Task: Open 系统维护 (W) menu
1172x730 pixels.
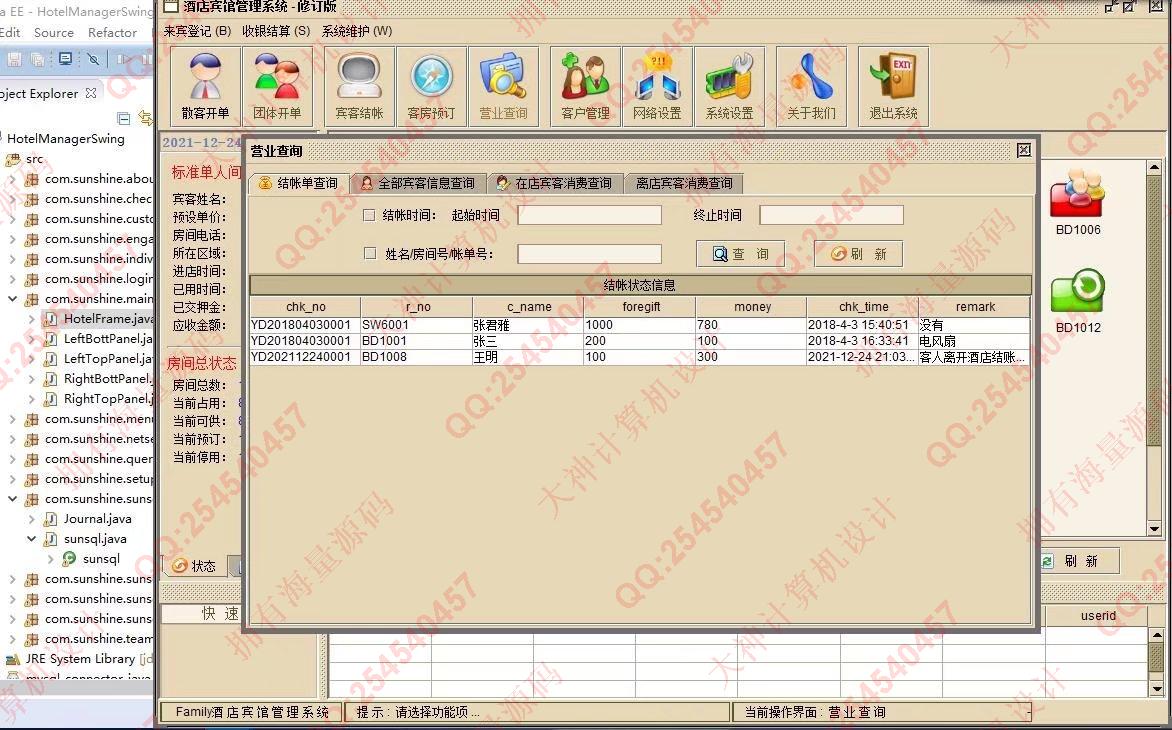Action: 357,31
